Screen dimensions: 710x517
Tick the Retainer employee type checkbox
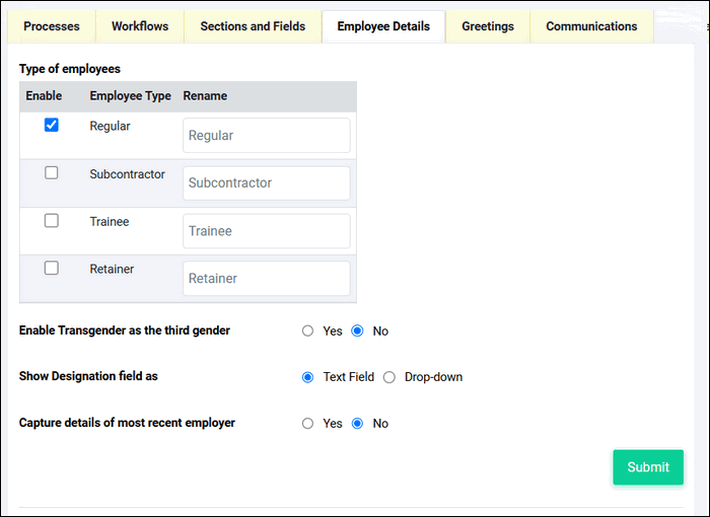click(51, 268)
